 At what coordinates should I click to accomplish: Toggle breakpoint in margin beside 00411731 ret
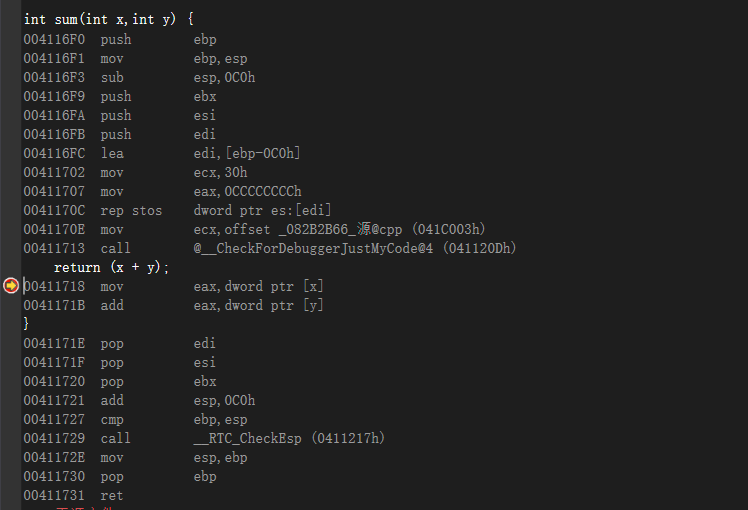tap(10, 495)
